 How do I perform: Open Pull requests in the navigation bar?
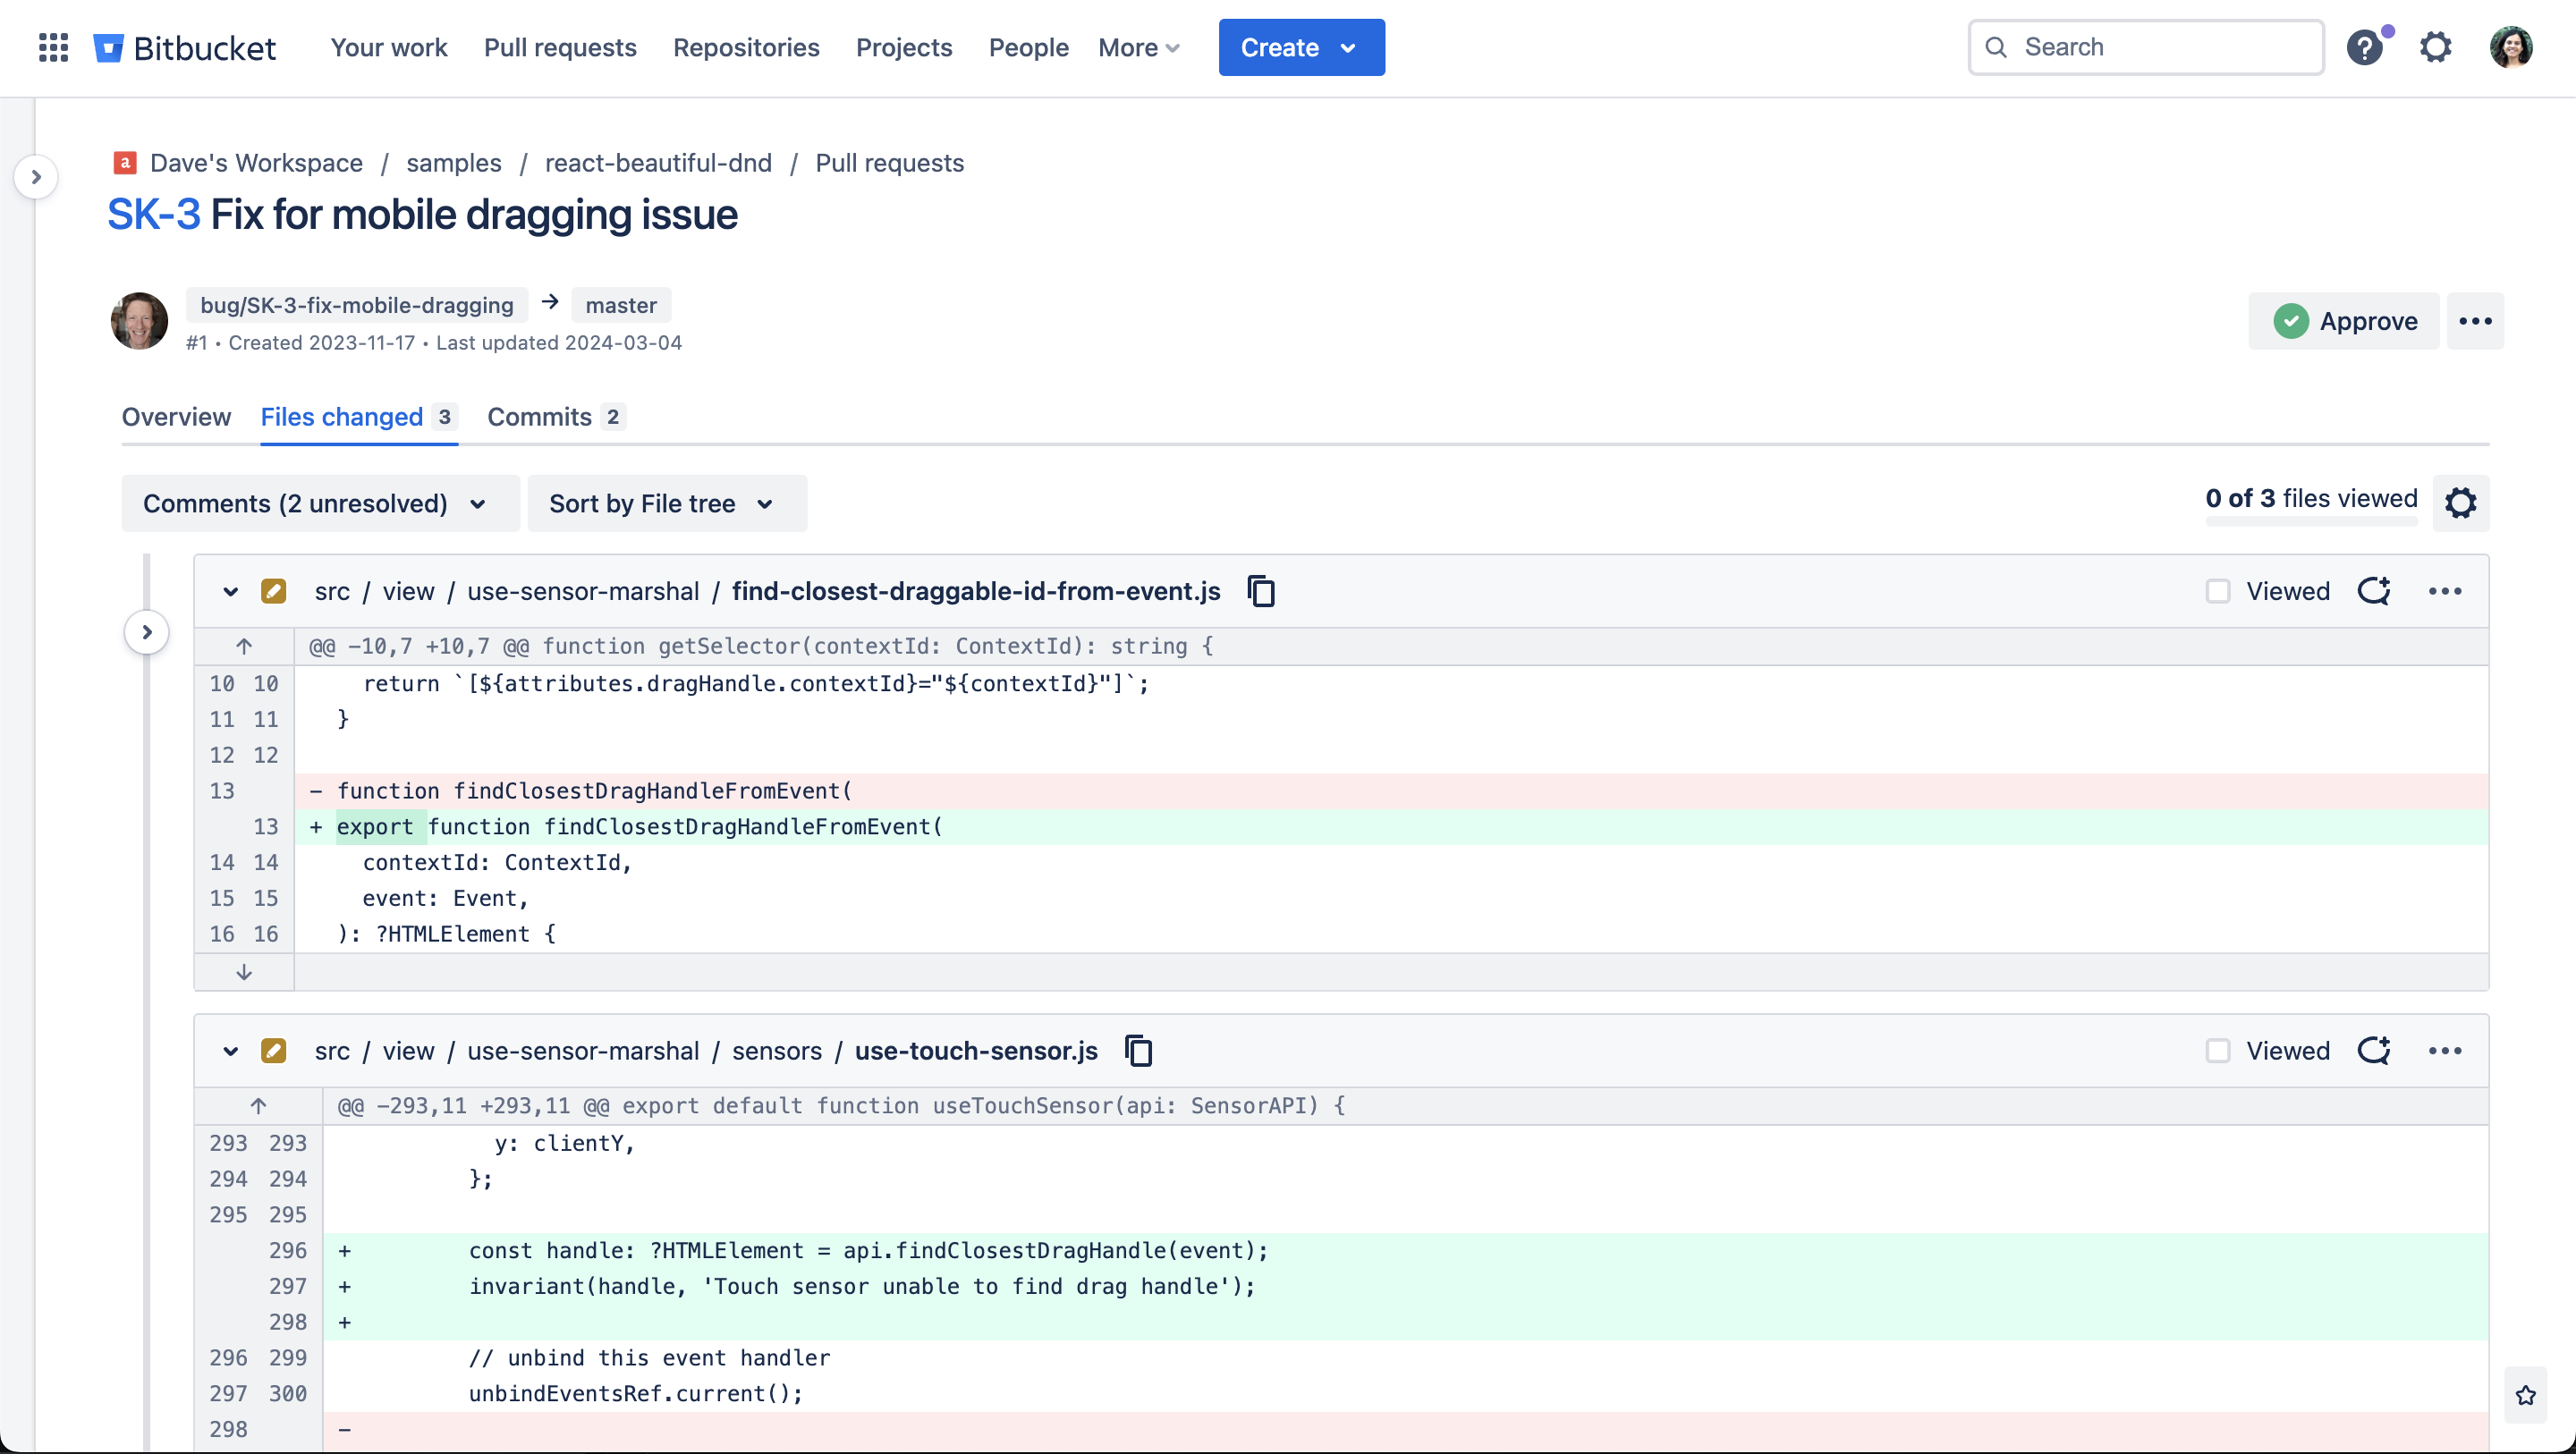559,47
